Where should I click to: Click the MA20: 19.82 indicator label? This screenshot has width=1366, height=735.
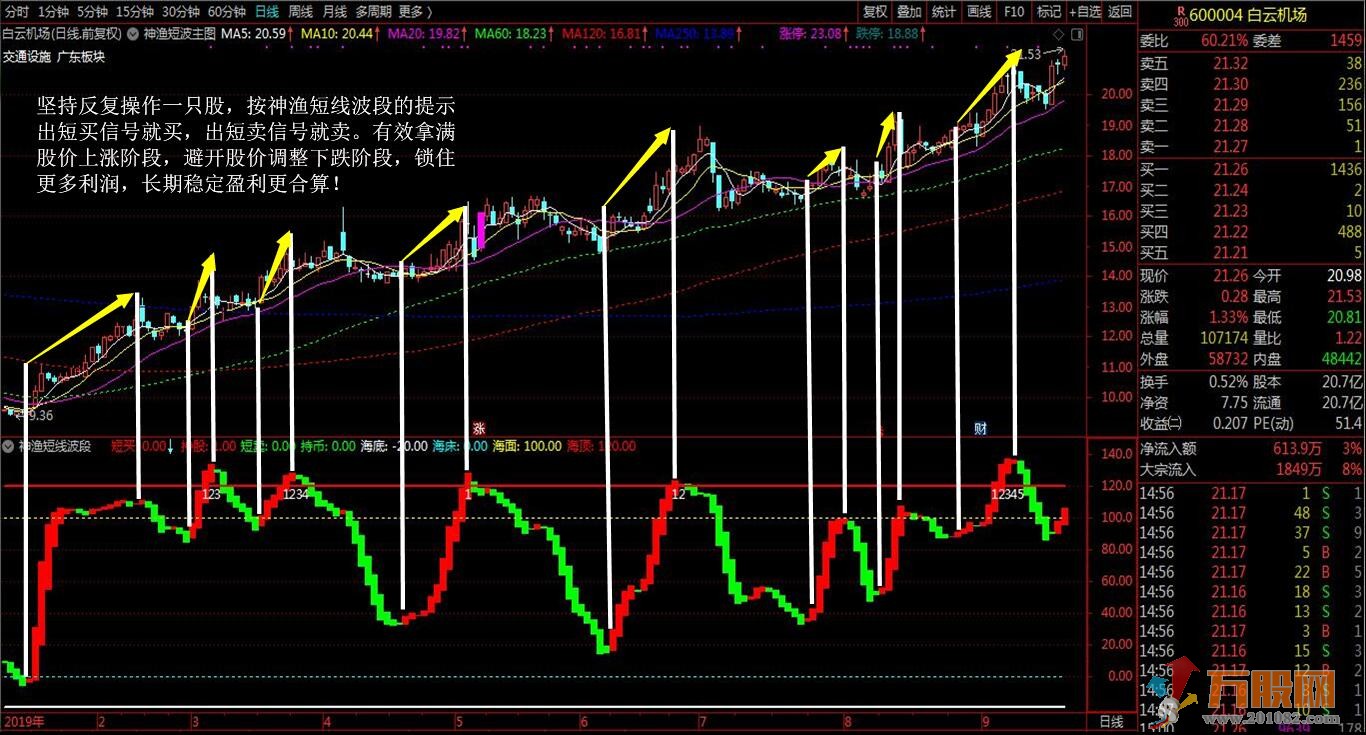tap(425, 33)
